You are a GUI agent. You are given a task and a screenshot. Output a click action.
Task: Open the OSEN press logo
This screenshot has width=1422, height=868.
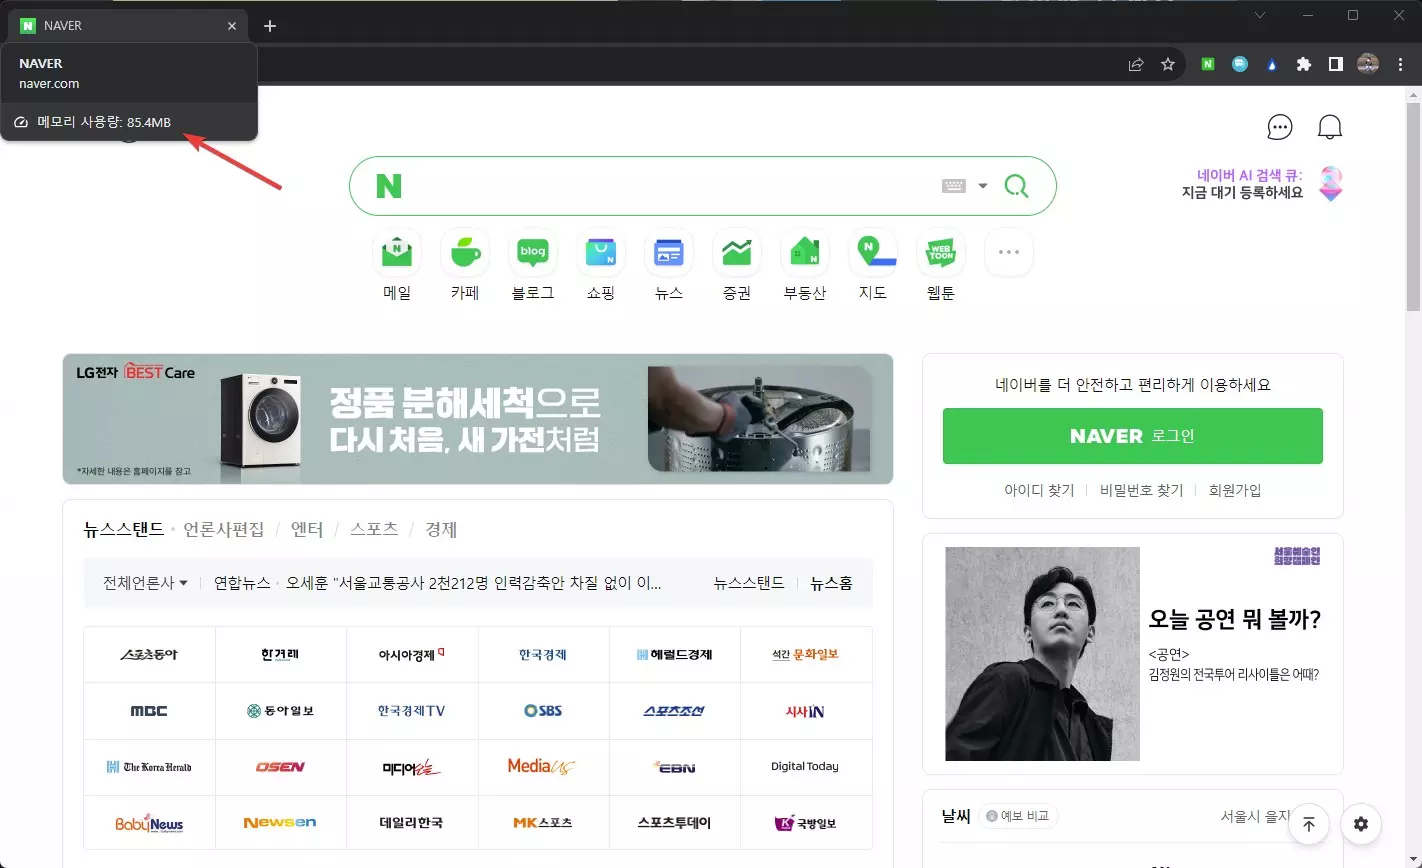[280, 767]
